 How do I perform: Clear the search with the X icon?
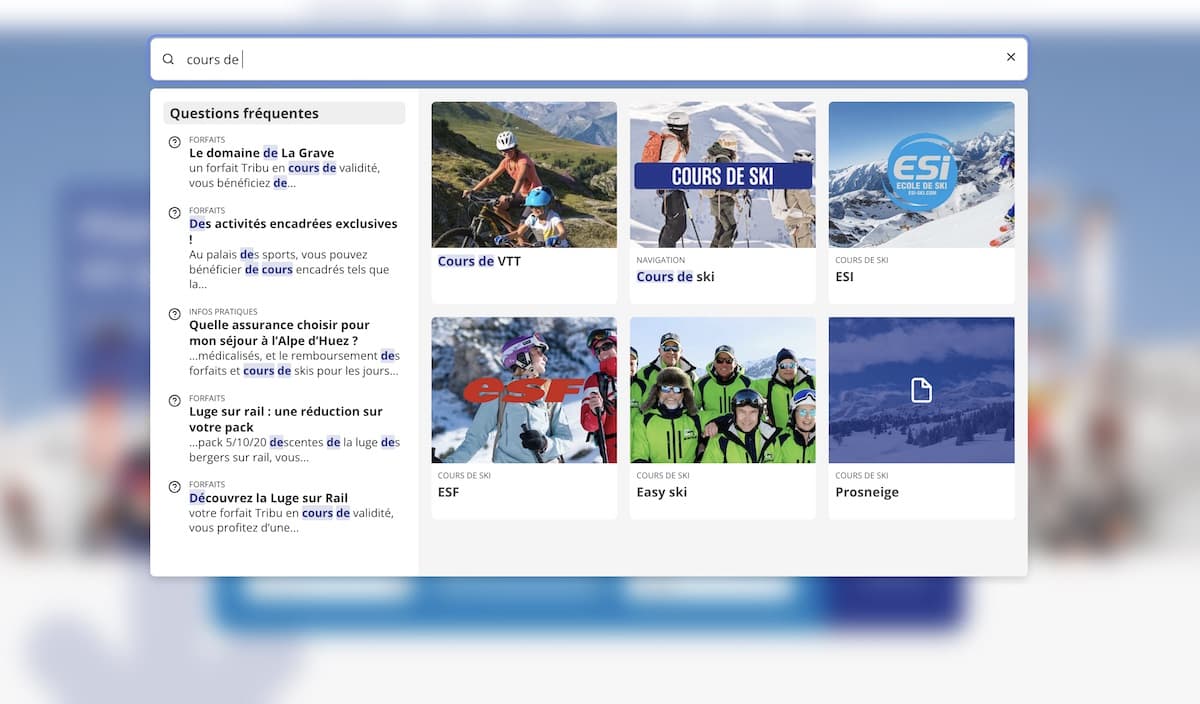tap(1011, 57)
